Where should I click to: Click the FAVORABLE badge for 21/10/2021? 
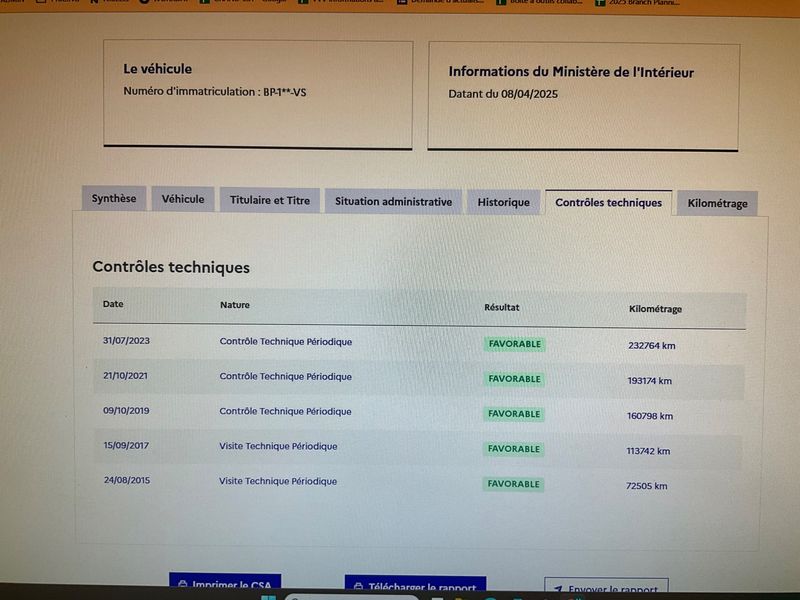pos(514,379)
